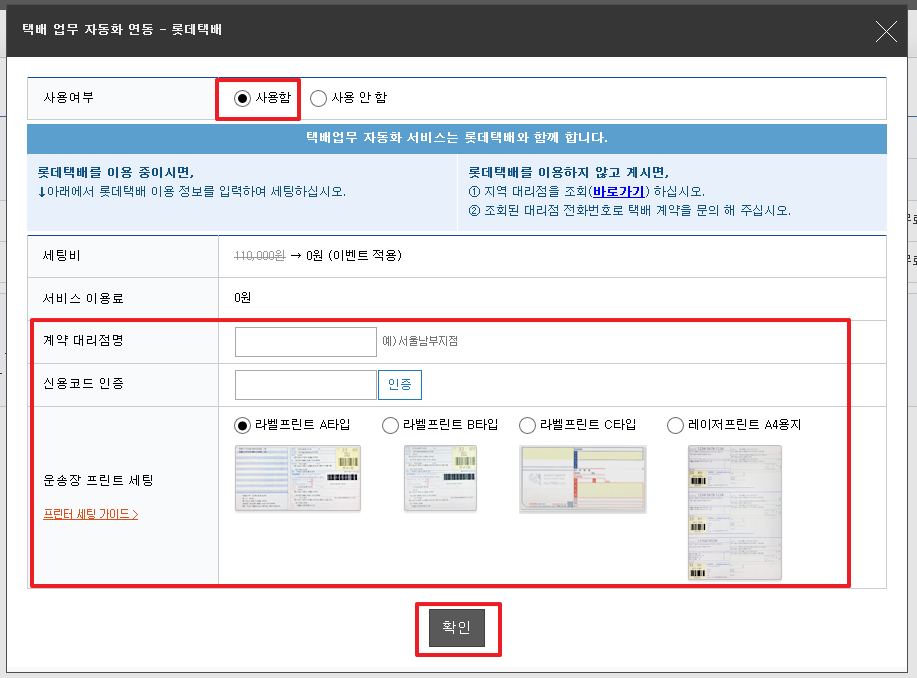This screenshot has width=917, height=678.
Task: Choose 라벨프린트 C타입 print option
Action: tap(527, 425)
